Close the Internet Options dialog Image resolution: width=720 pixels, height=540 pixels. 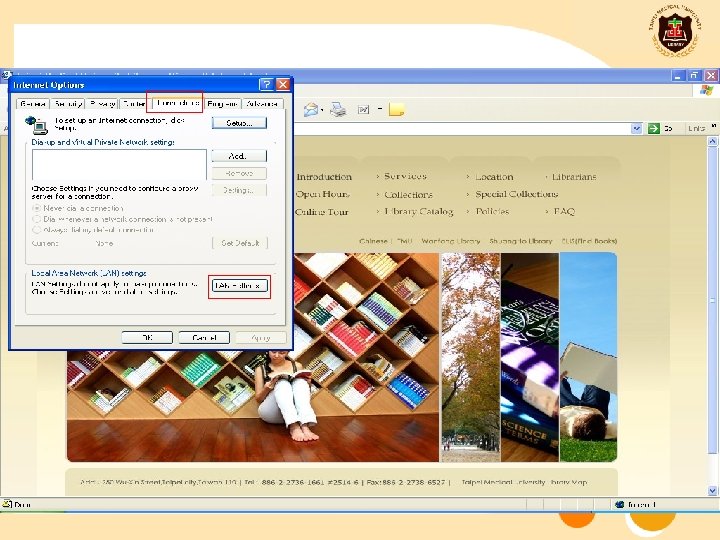pyautogui.click(x=283, y=84)
